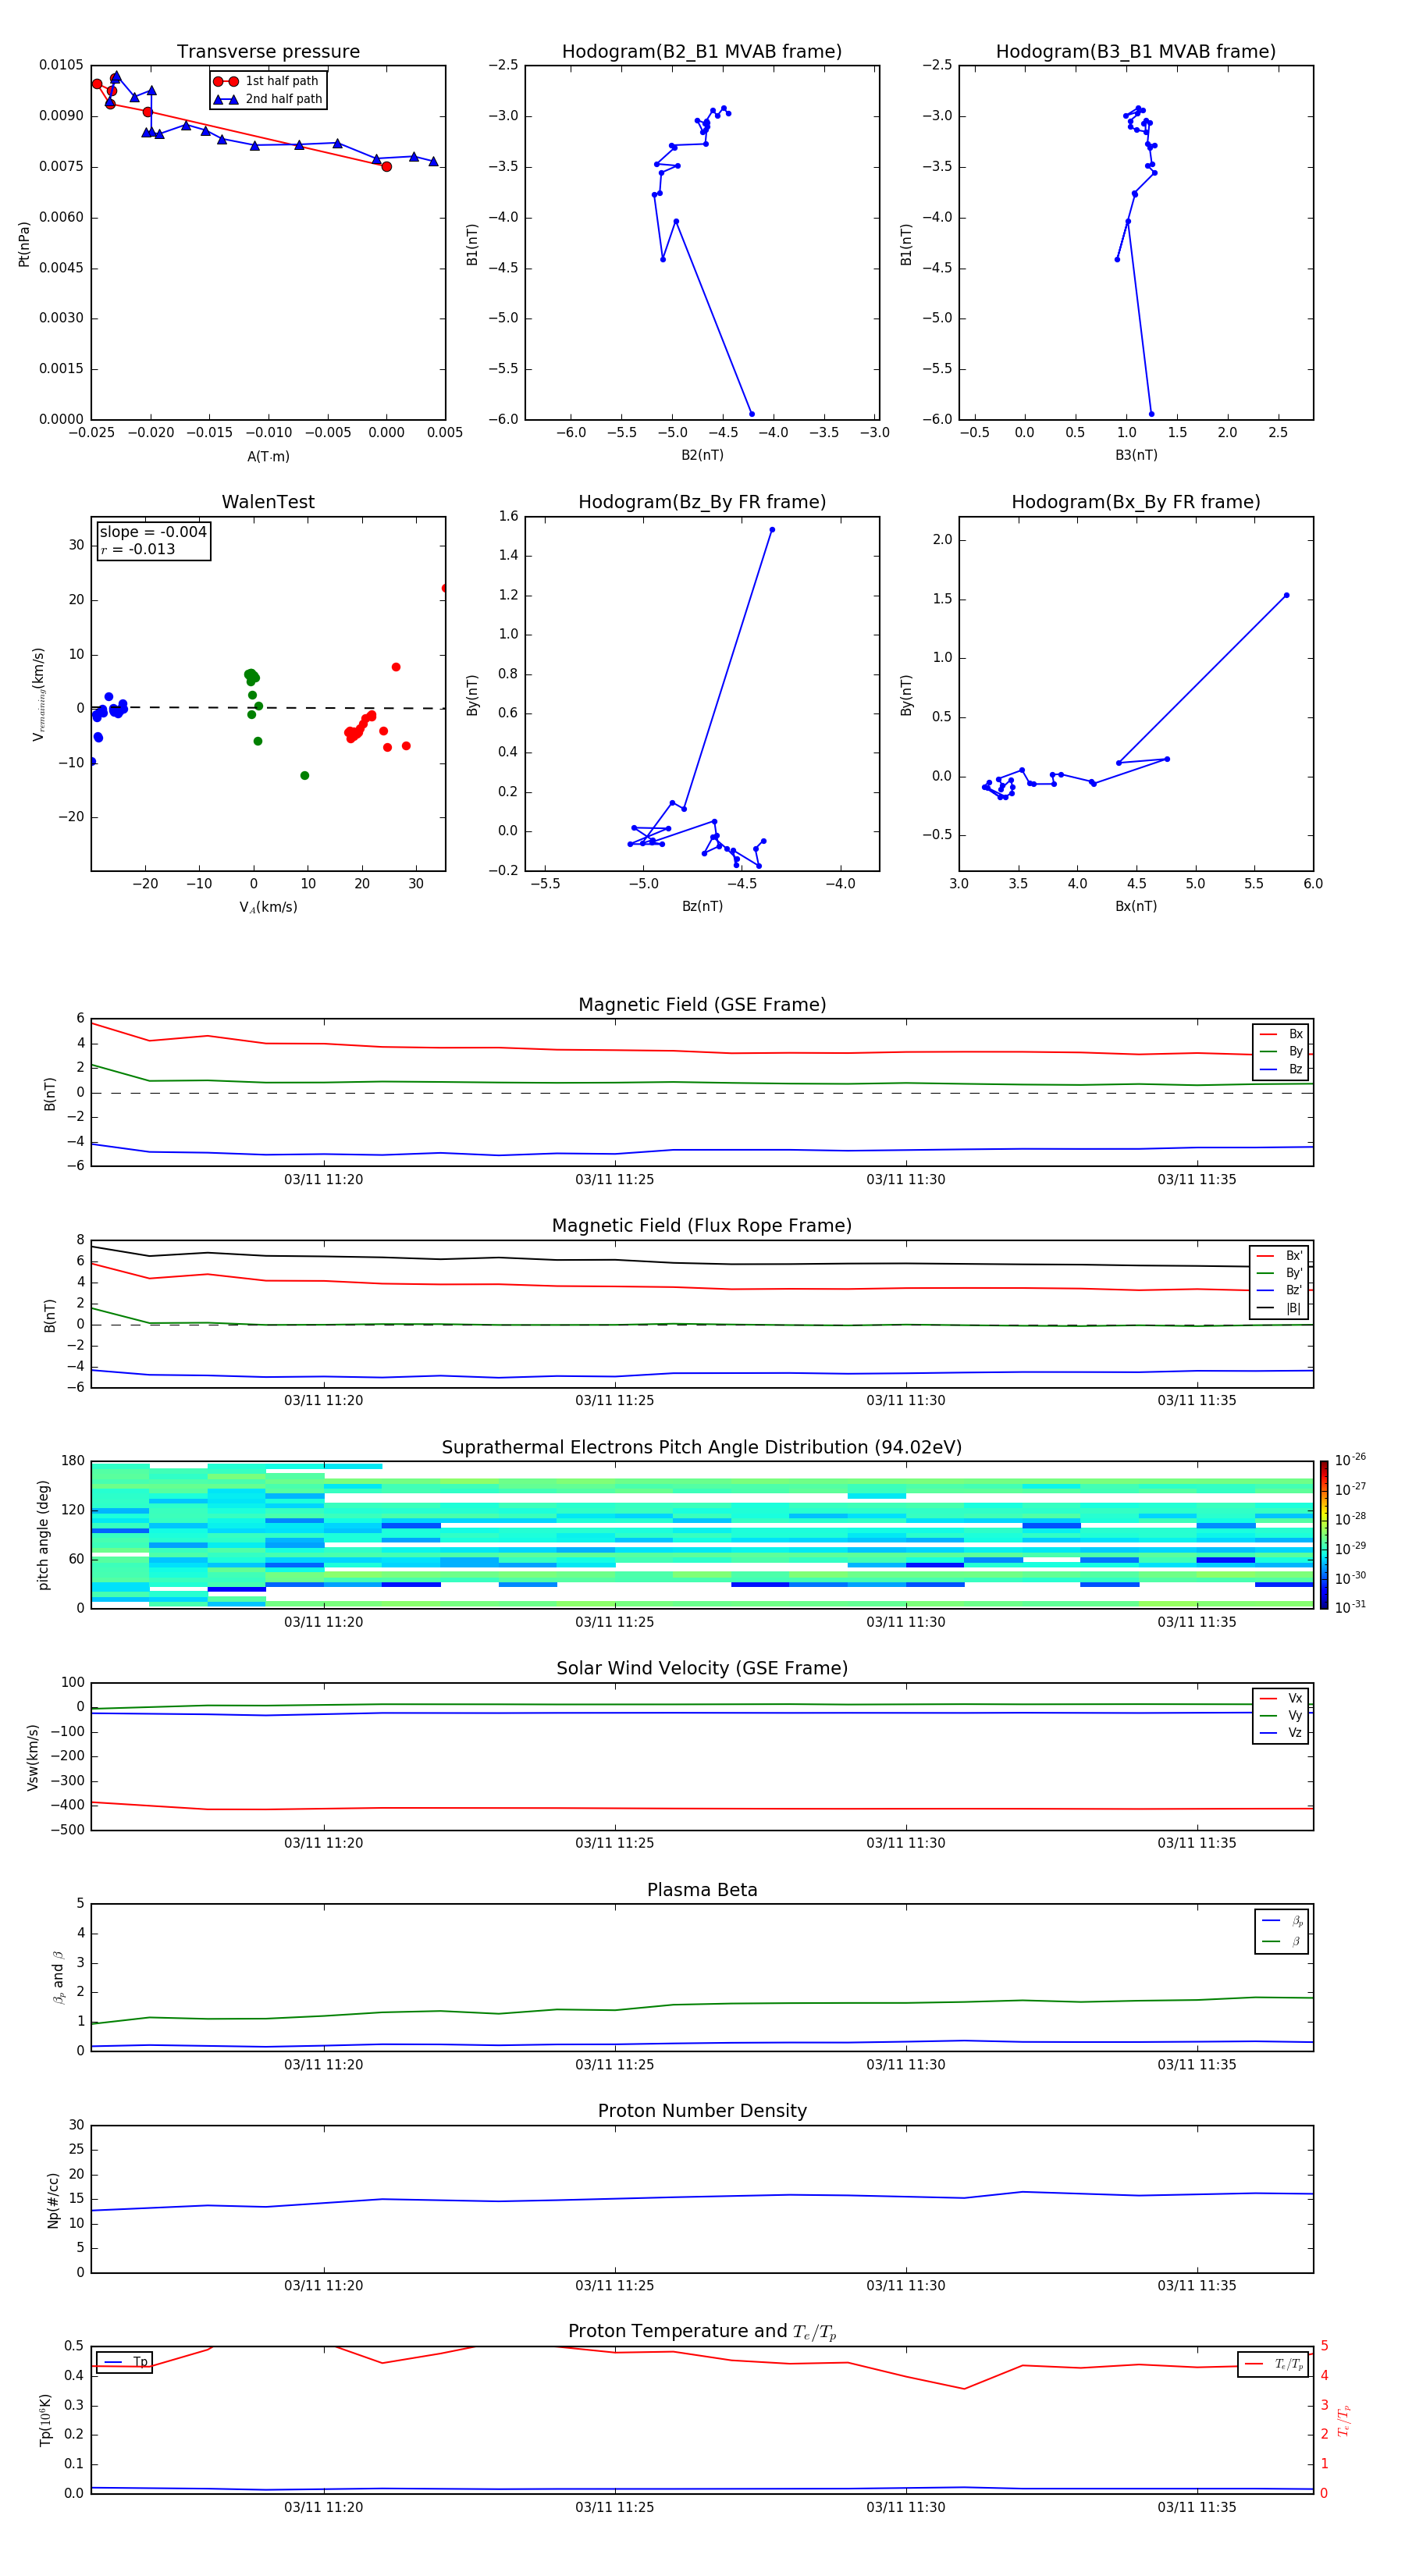Click the last point on B2_B1 hodogram
The height and width of the screenshot is (2576, 1405).
point(752,414)
